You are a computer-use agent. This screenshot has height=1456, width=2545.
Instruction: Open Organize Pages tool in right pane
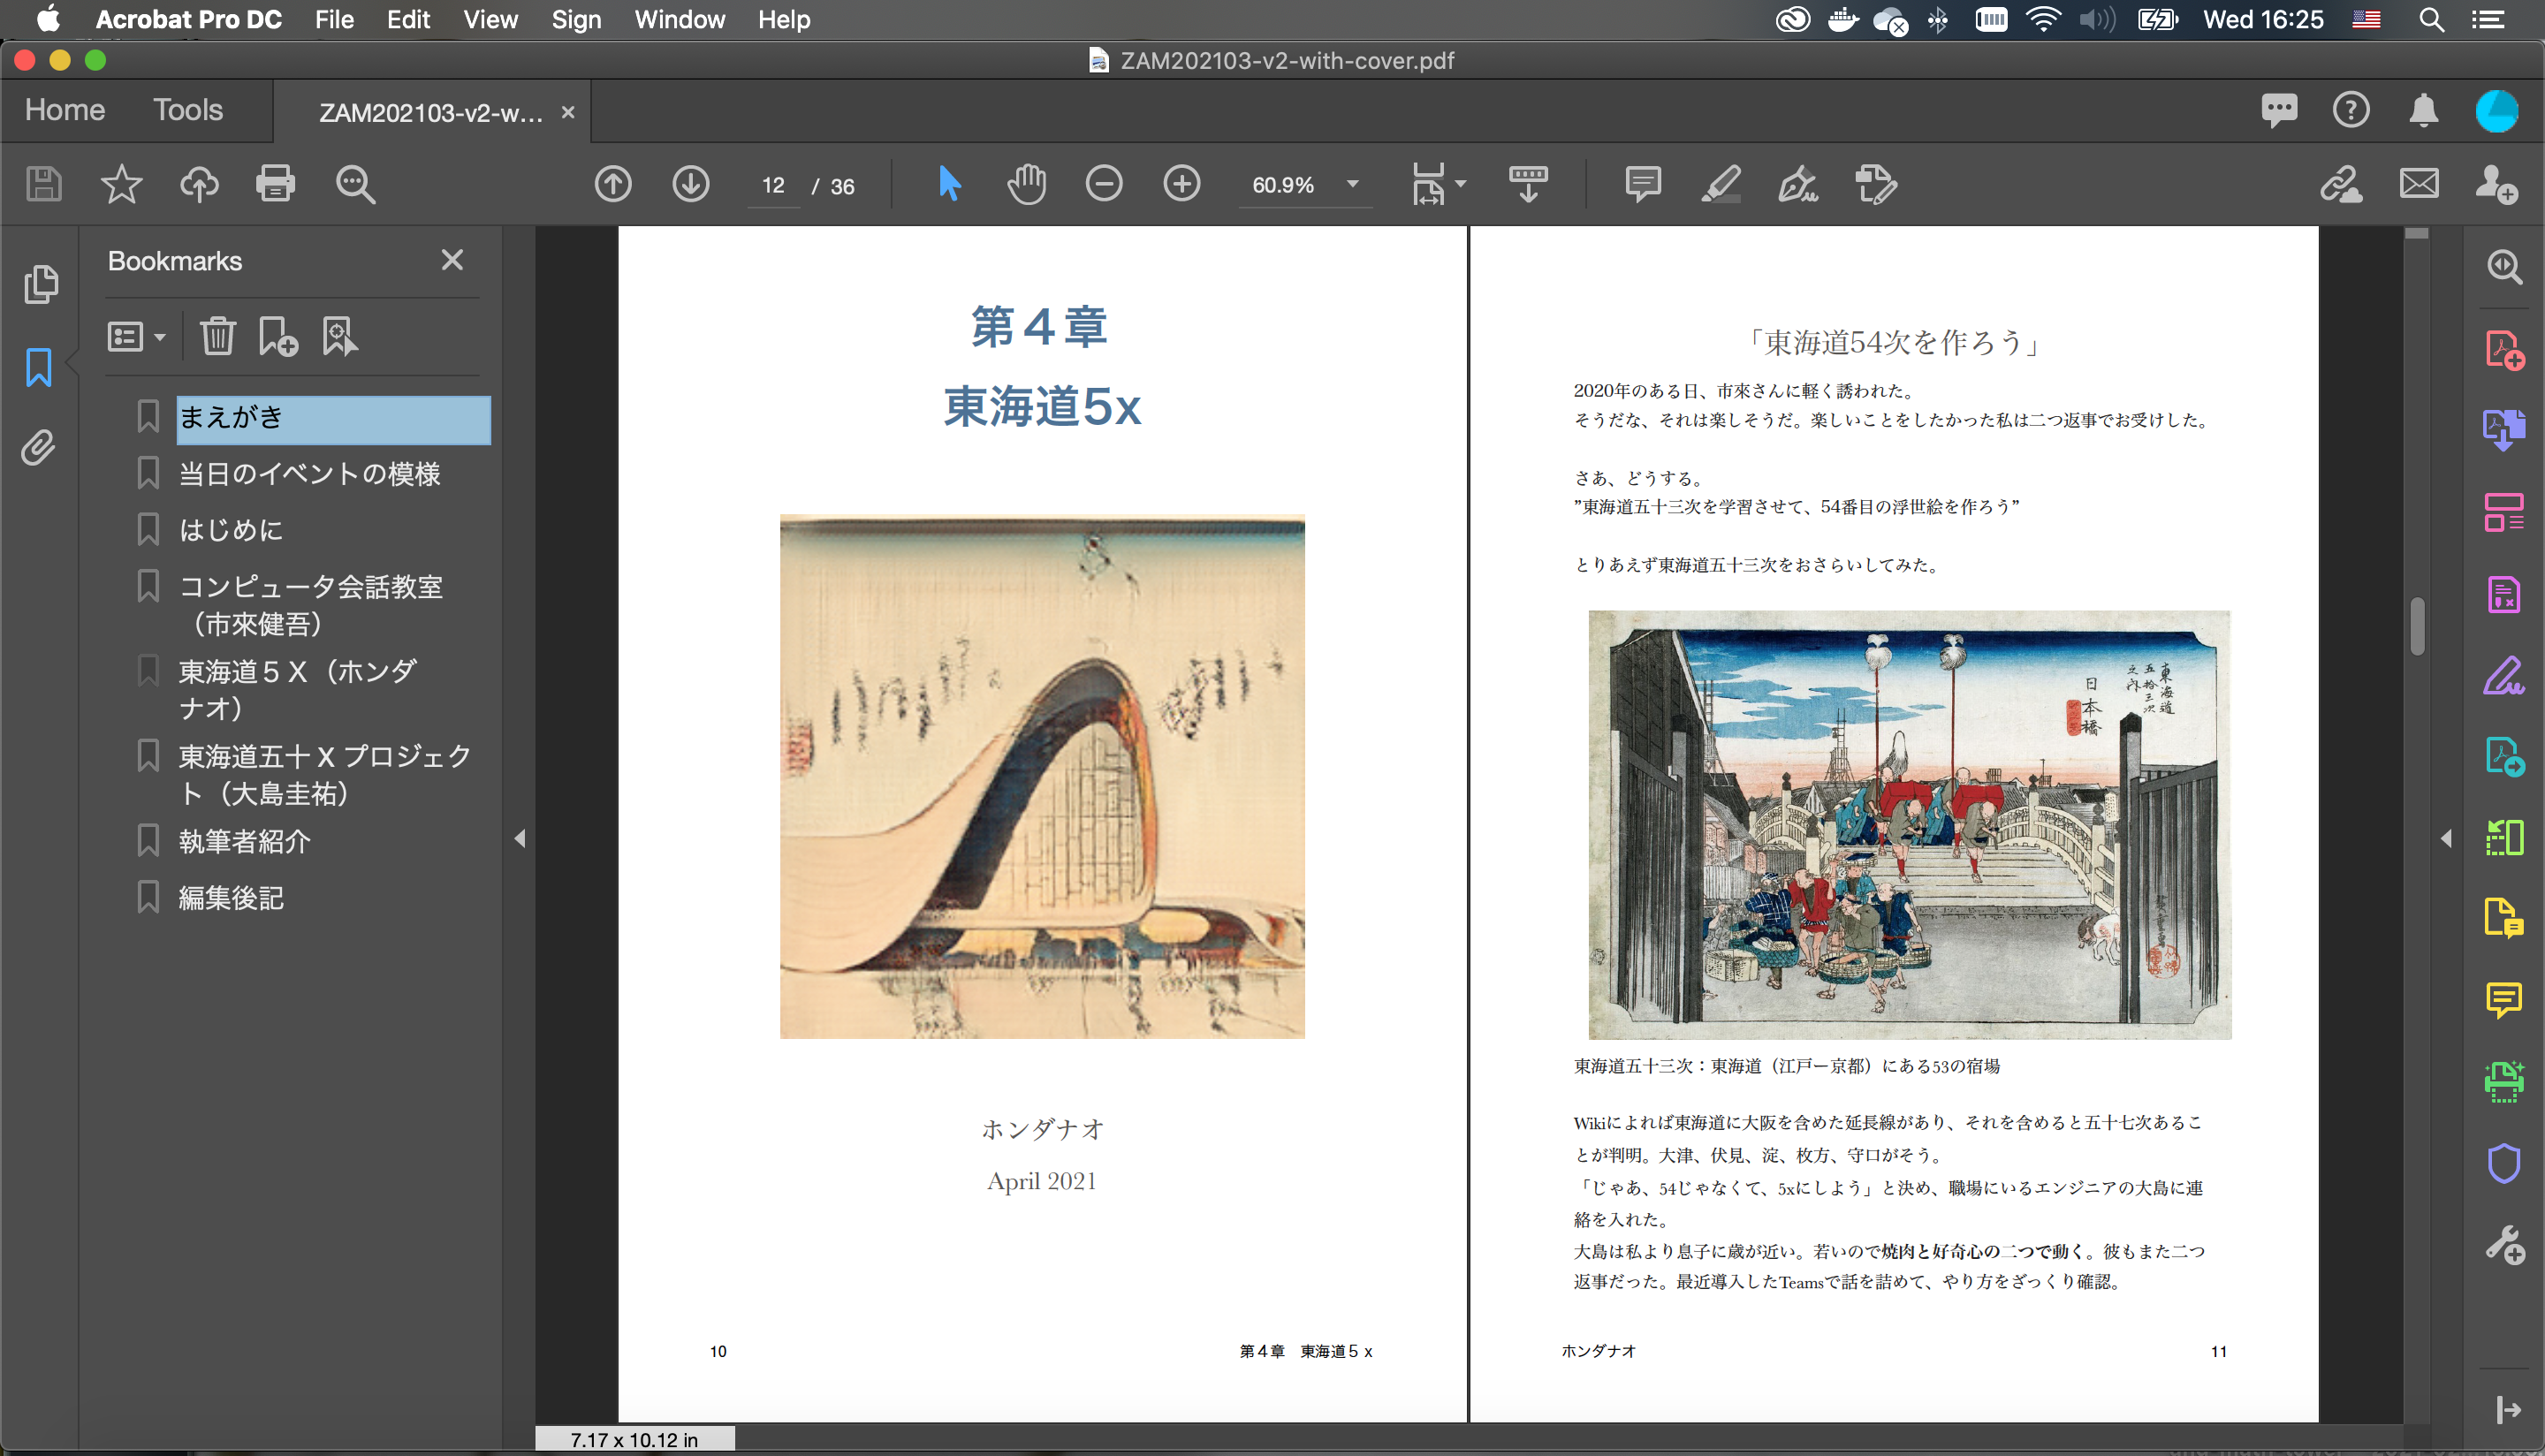[2503, 513]
